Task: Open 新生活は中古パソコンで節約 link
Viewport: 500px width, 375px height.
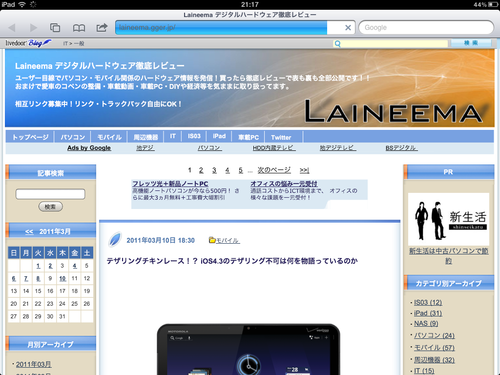Action: [x=449, y=256]
